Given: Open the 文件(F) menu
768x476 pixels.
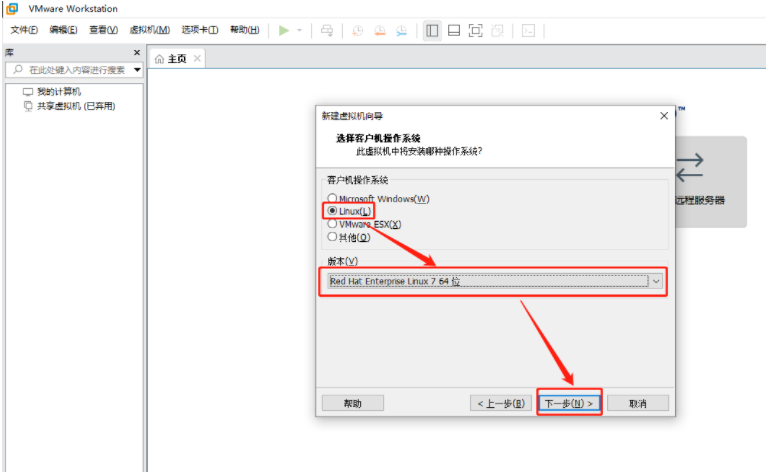Looking at the screenshot, I should point(24,30).
